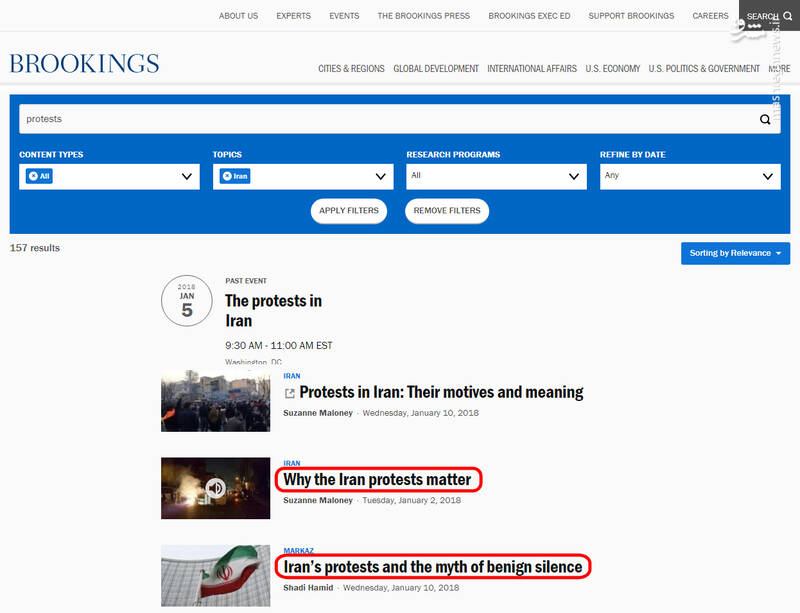Click the Apply Filters button
800x613 pixels.
point(349,211)
